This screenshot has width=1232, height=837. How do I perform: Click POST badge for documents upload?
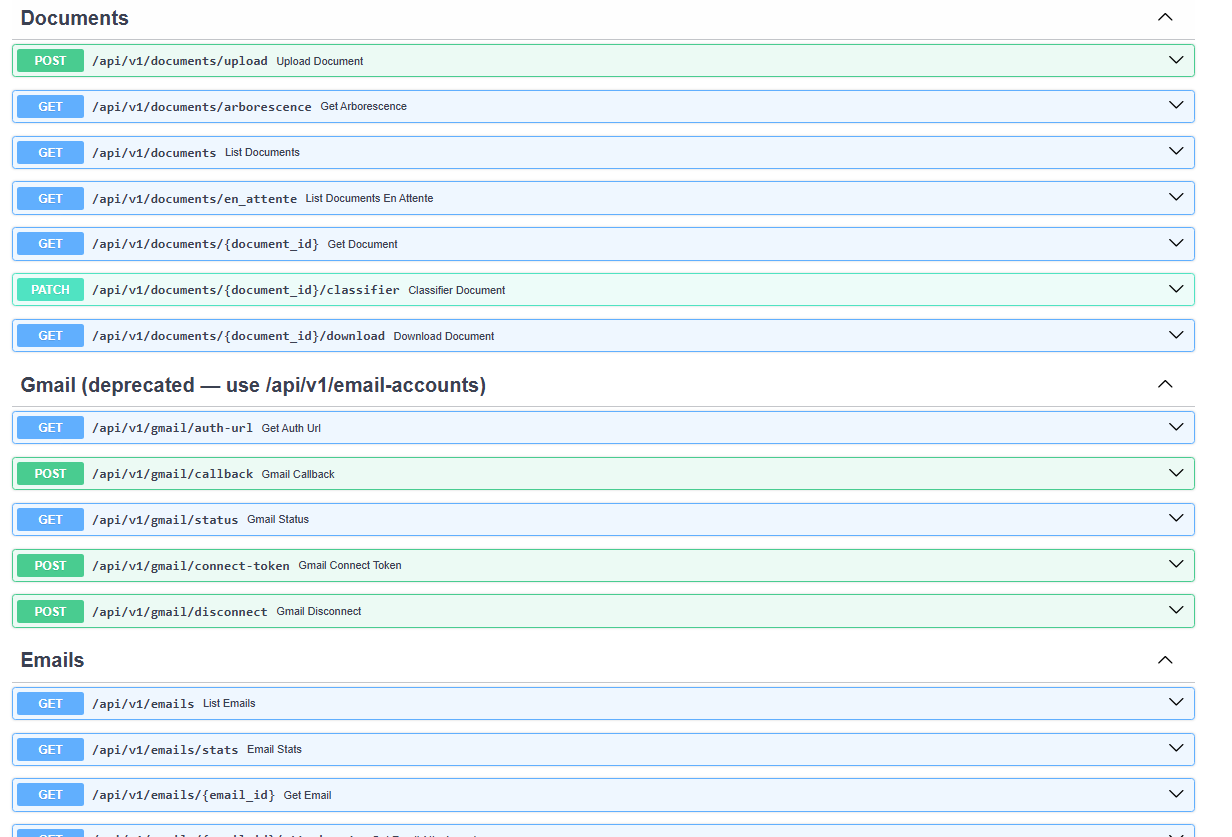pos(50,61)
